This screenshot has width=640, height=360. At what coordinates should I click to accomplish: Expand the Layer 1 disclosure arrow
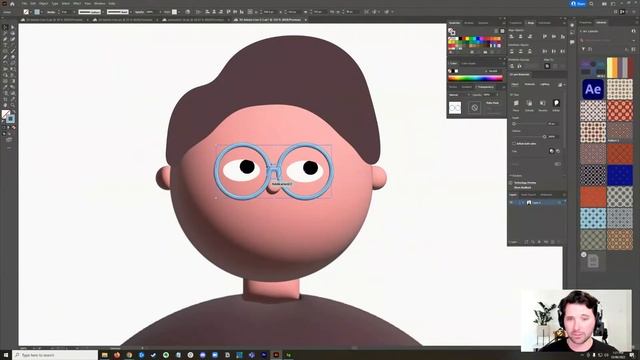pos(522,202)
